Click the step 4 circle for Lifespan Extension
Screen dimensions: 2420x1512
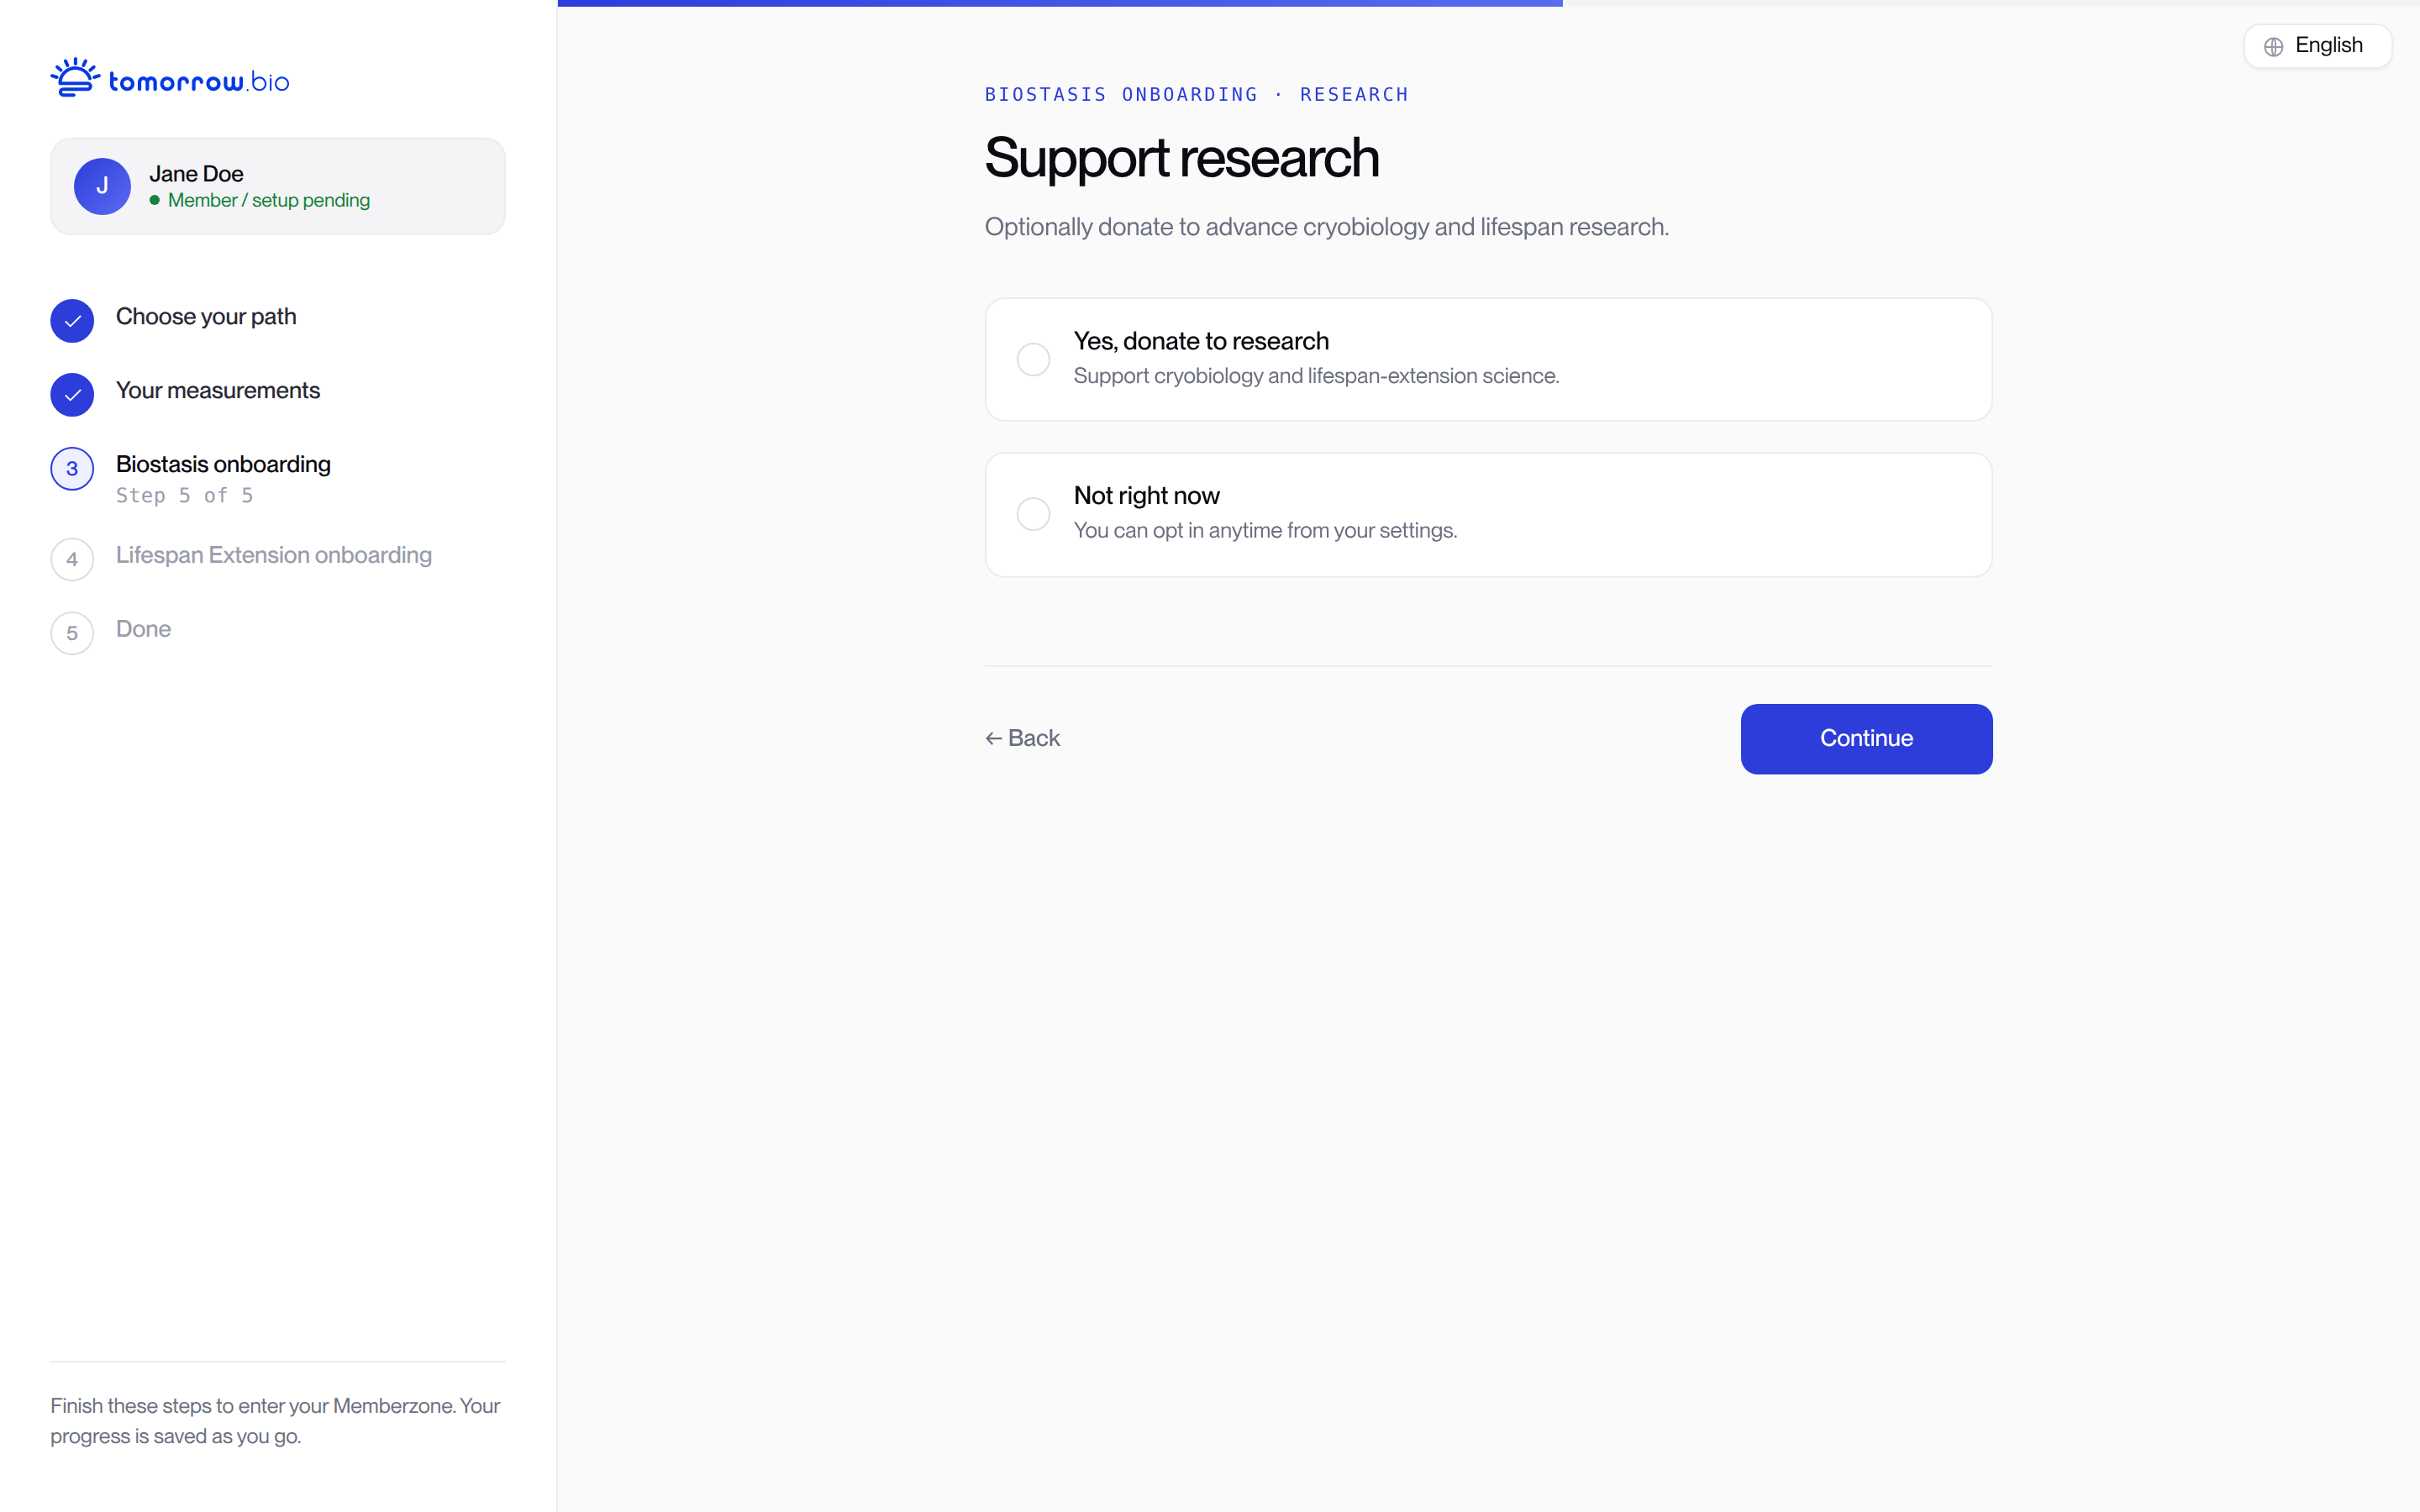72,559
